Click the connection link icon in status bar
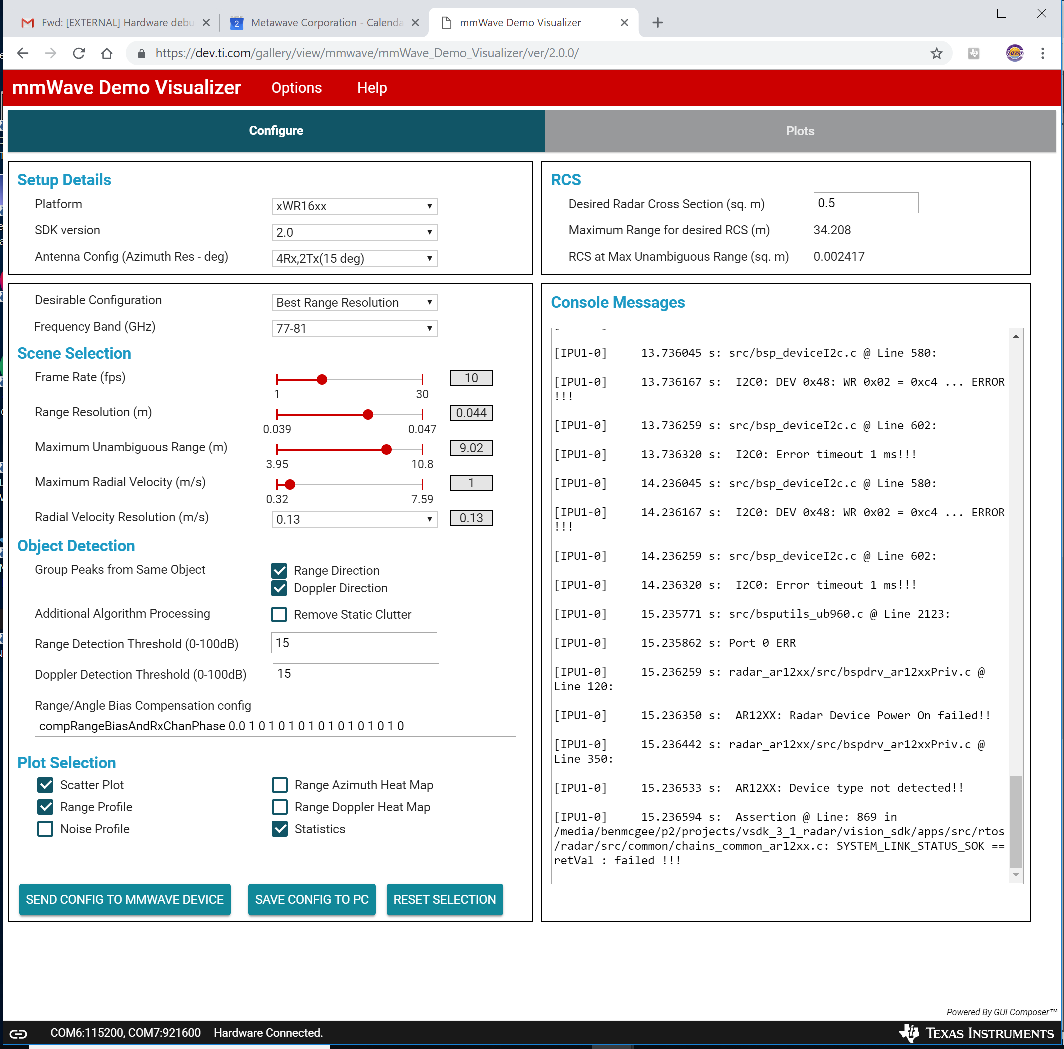This screenshot has height=1049, width=1064. [x=18, y=1033]
